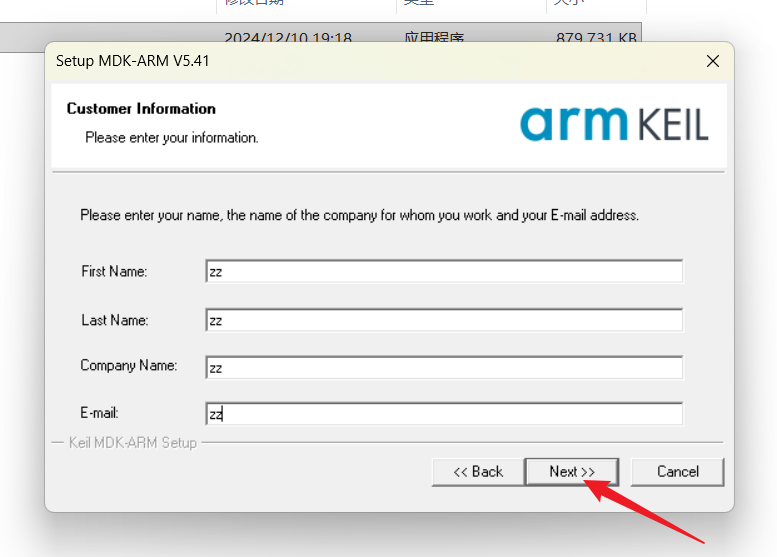Go back with the << Back button

(478, 472)
